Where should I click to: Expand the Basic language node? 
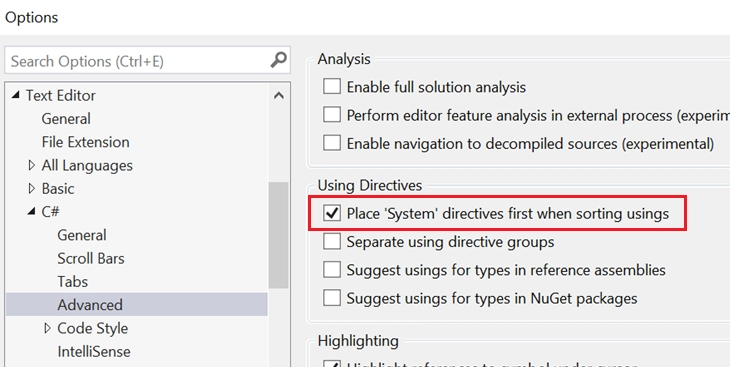pos(32,189)
